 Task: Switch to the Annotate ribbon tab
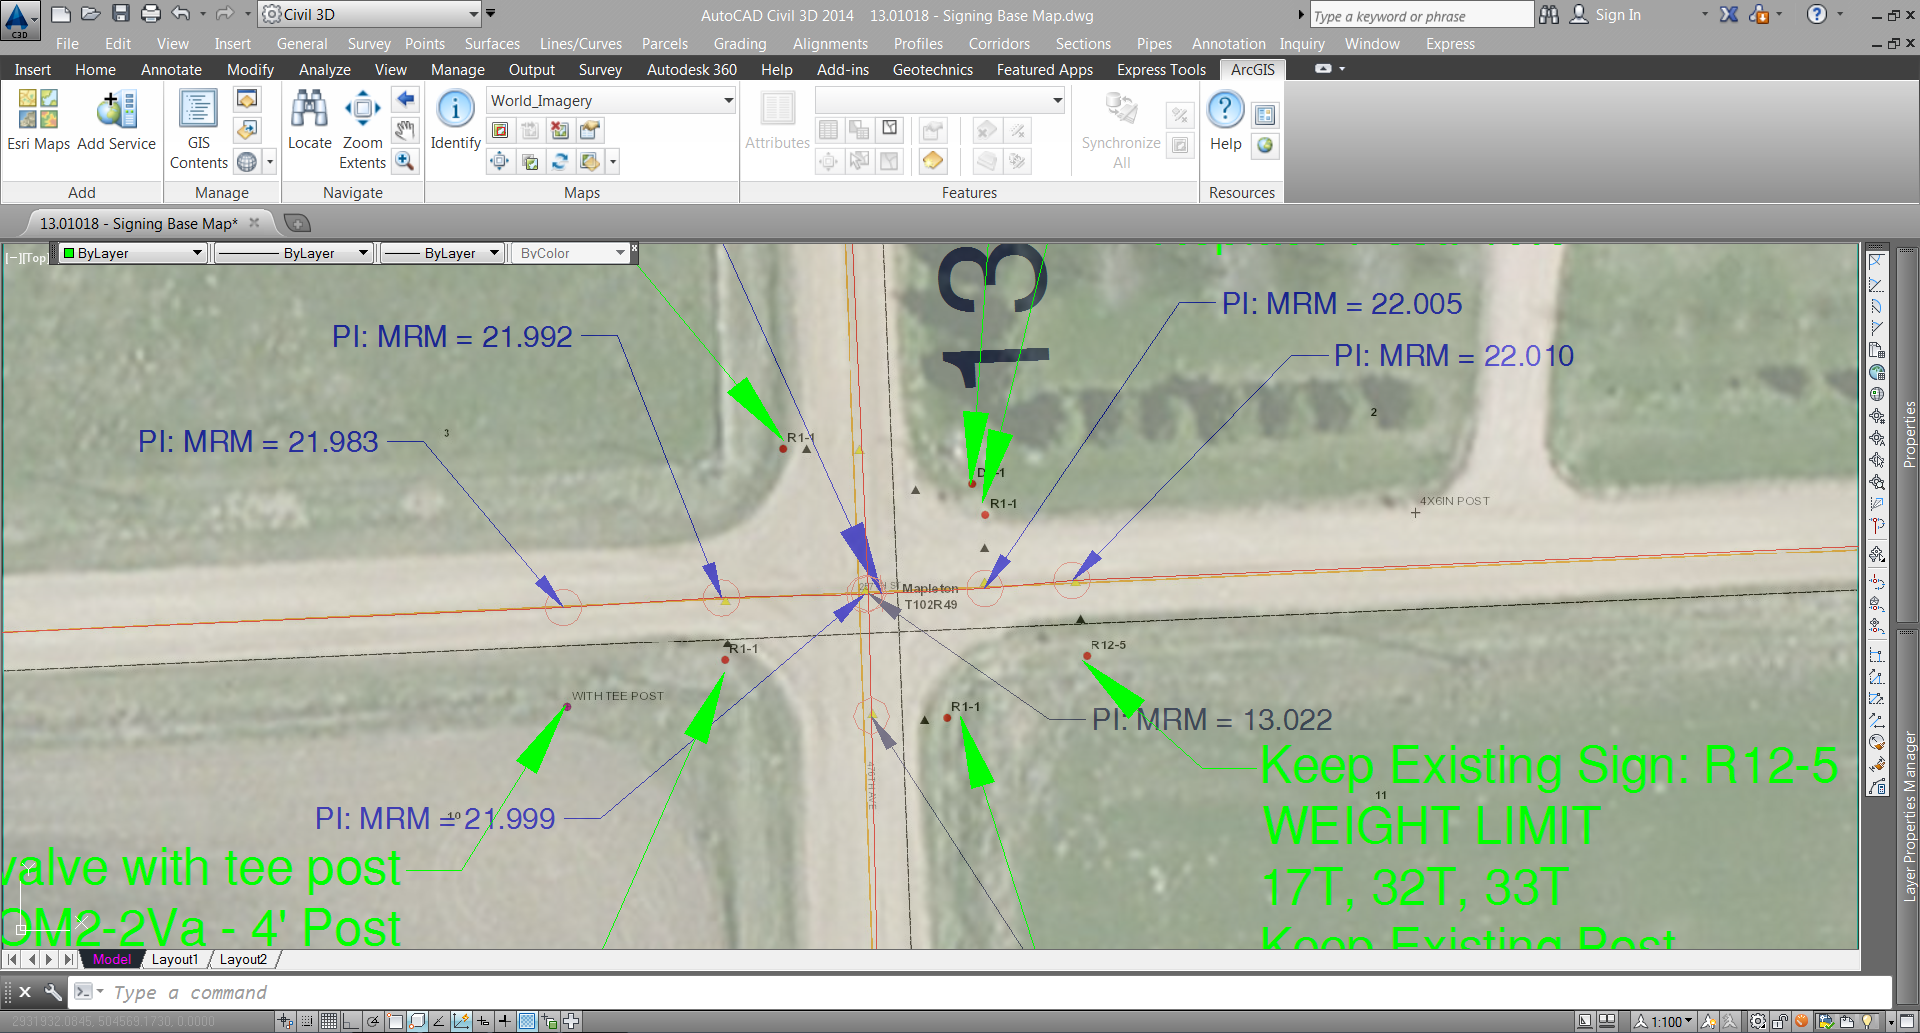coord(171,69)
